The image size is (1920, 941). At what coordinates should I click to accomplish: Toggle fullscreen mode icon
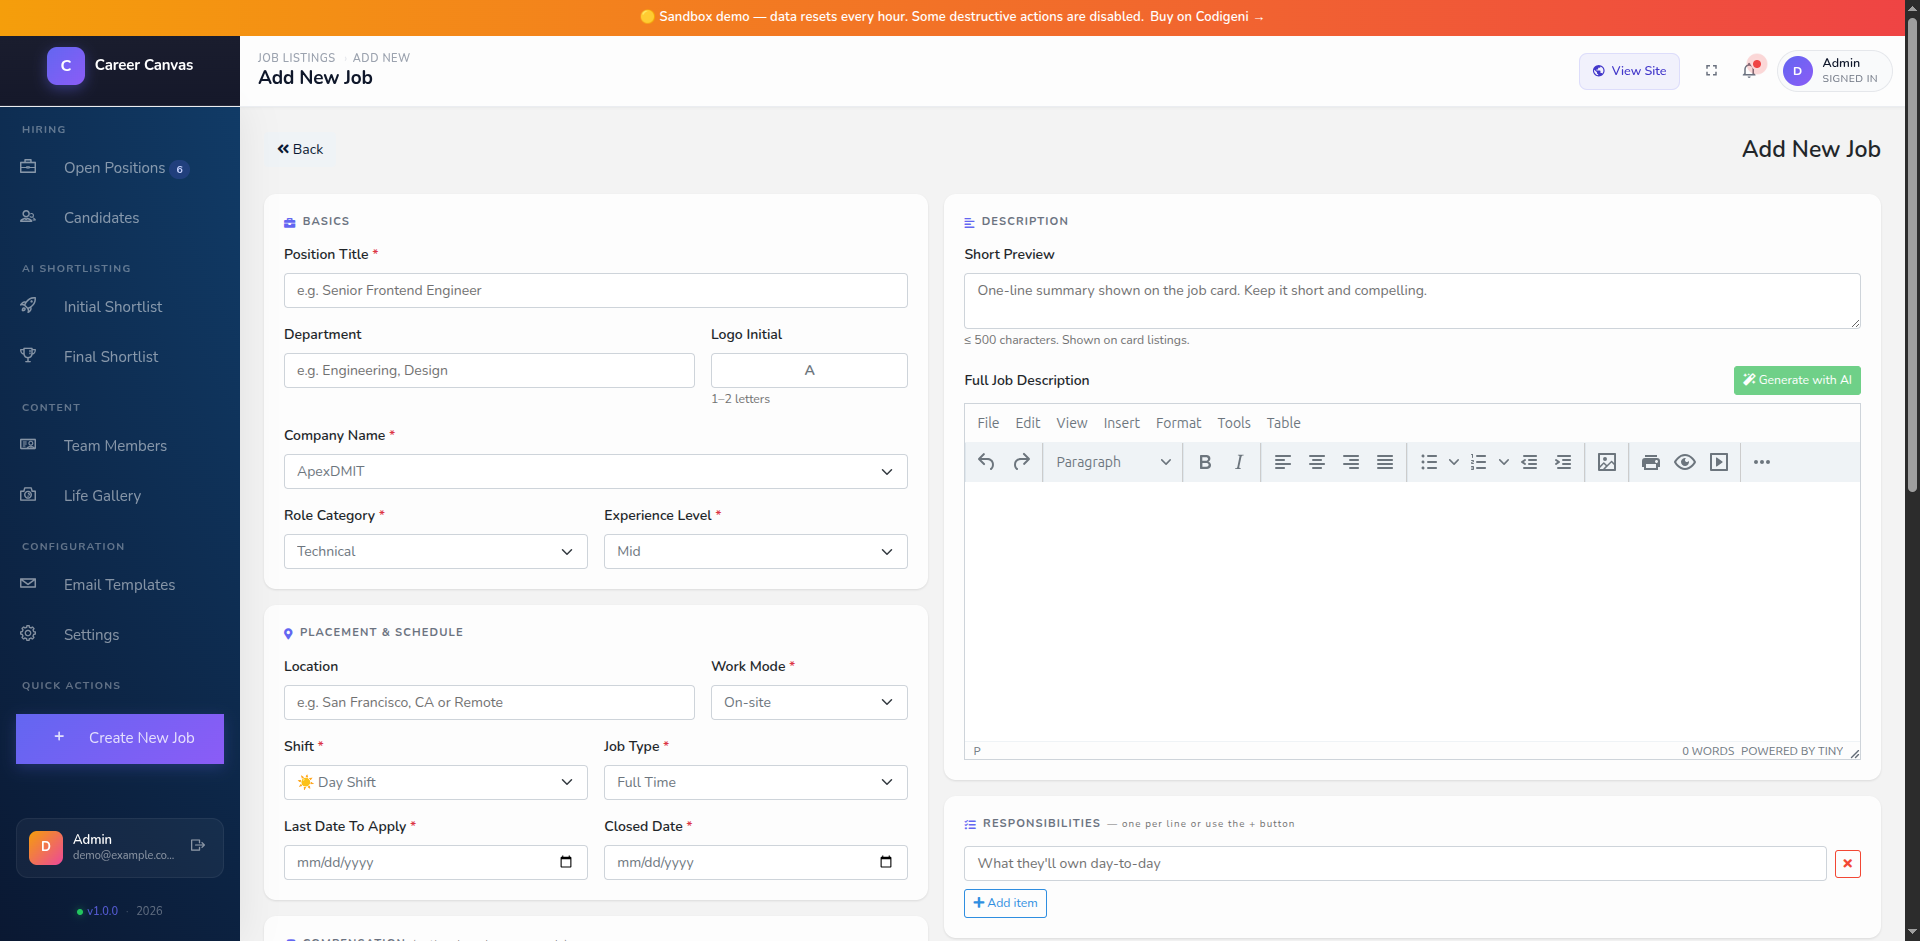[1711, 71]
